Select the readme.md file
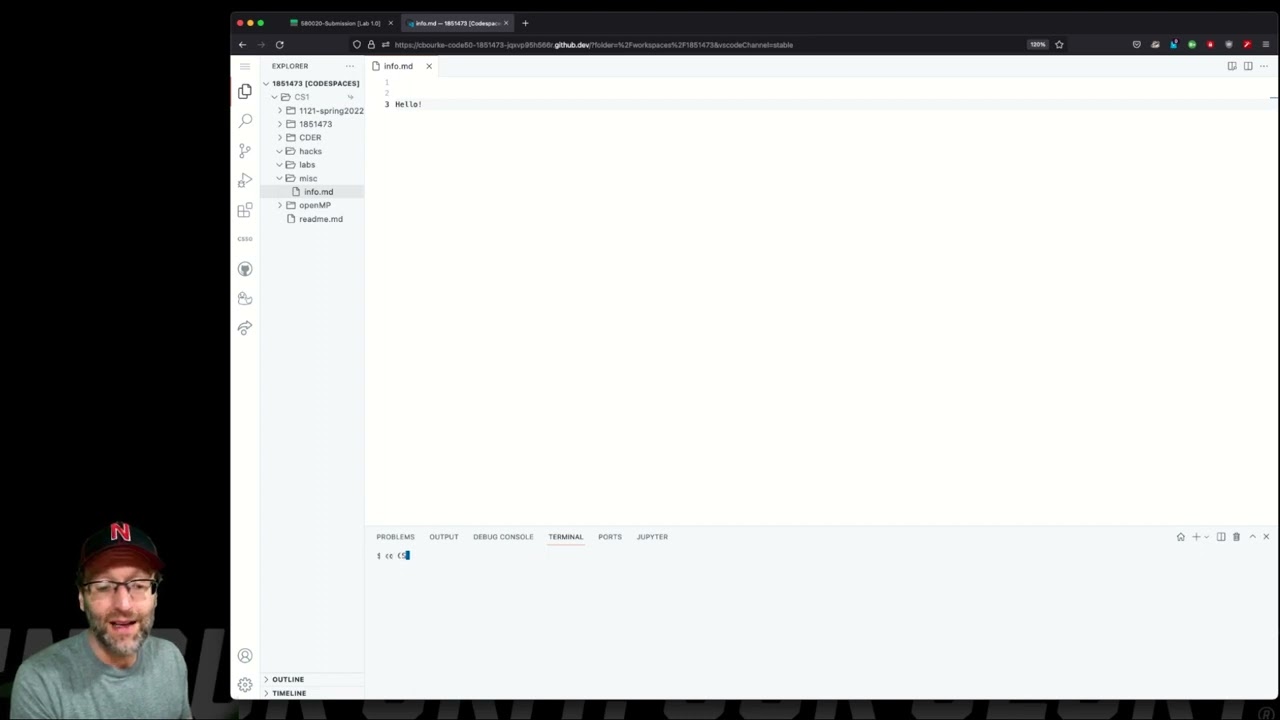 [320, 219]
